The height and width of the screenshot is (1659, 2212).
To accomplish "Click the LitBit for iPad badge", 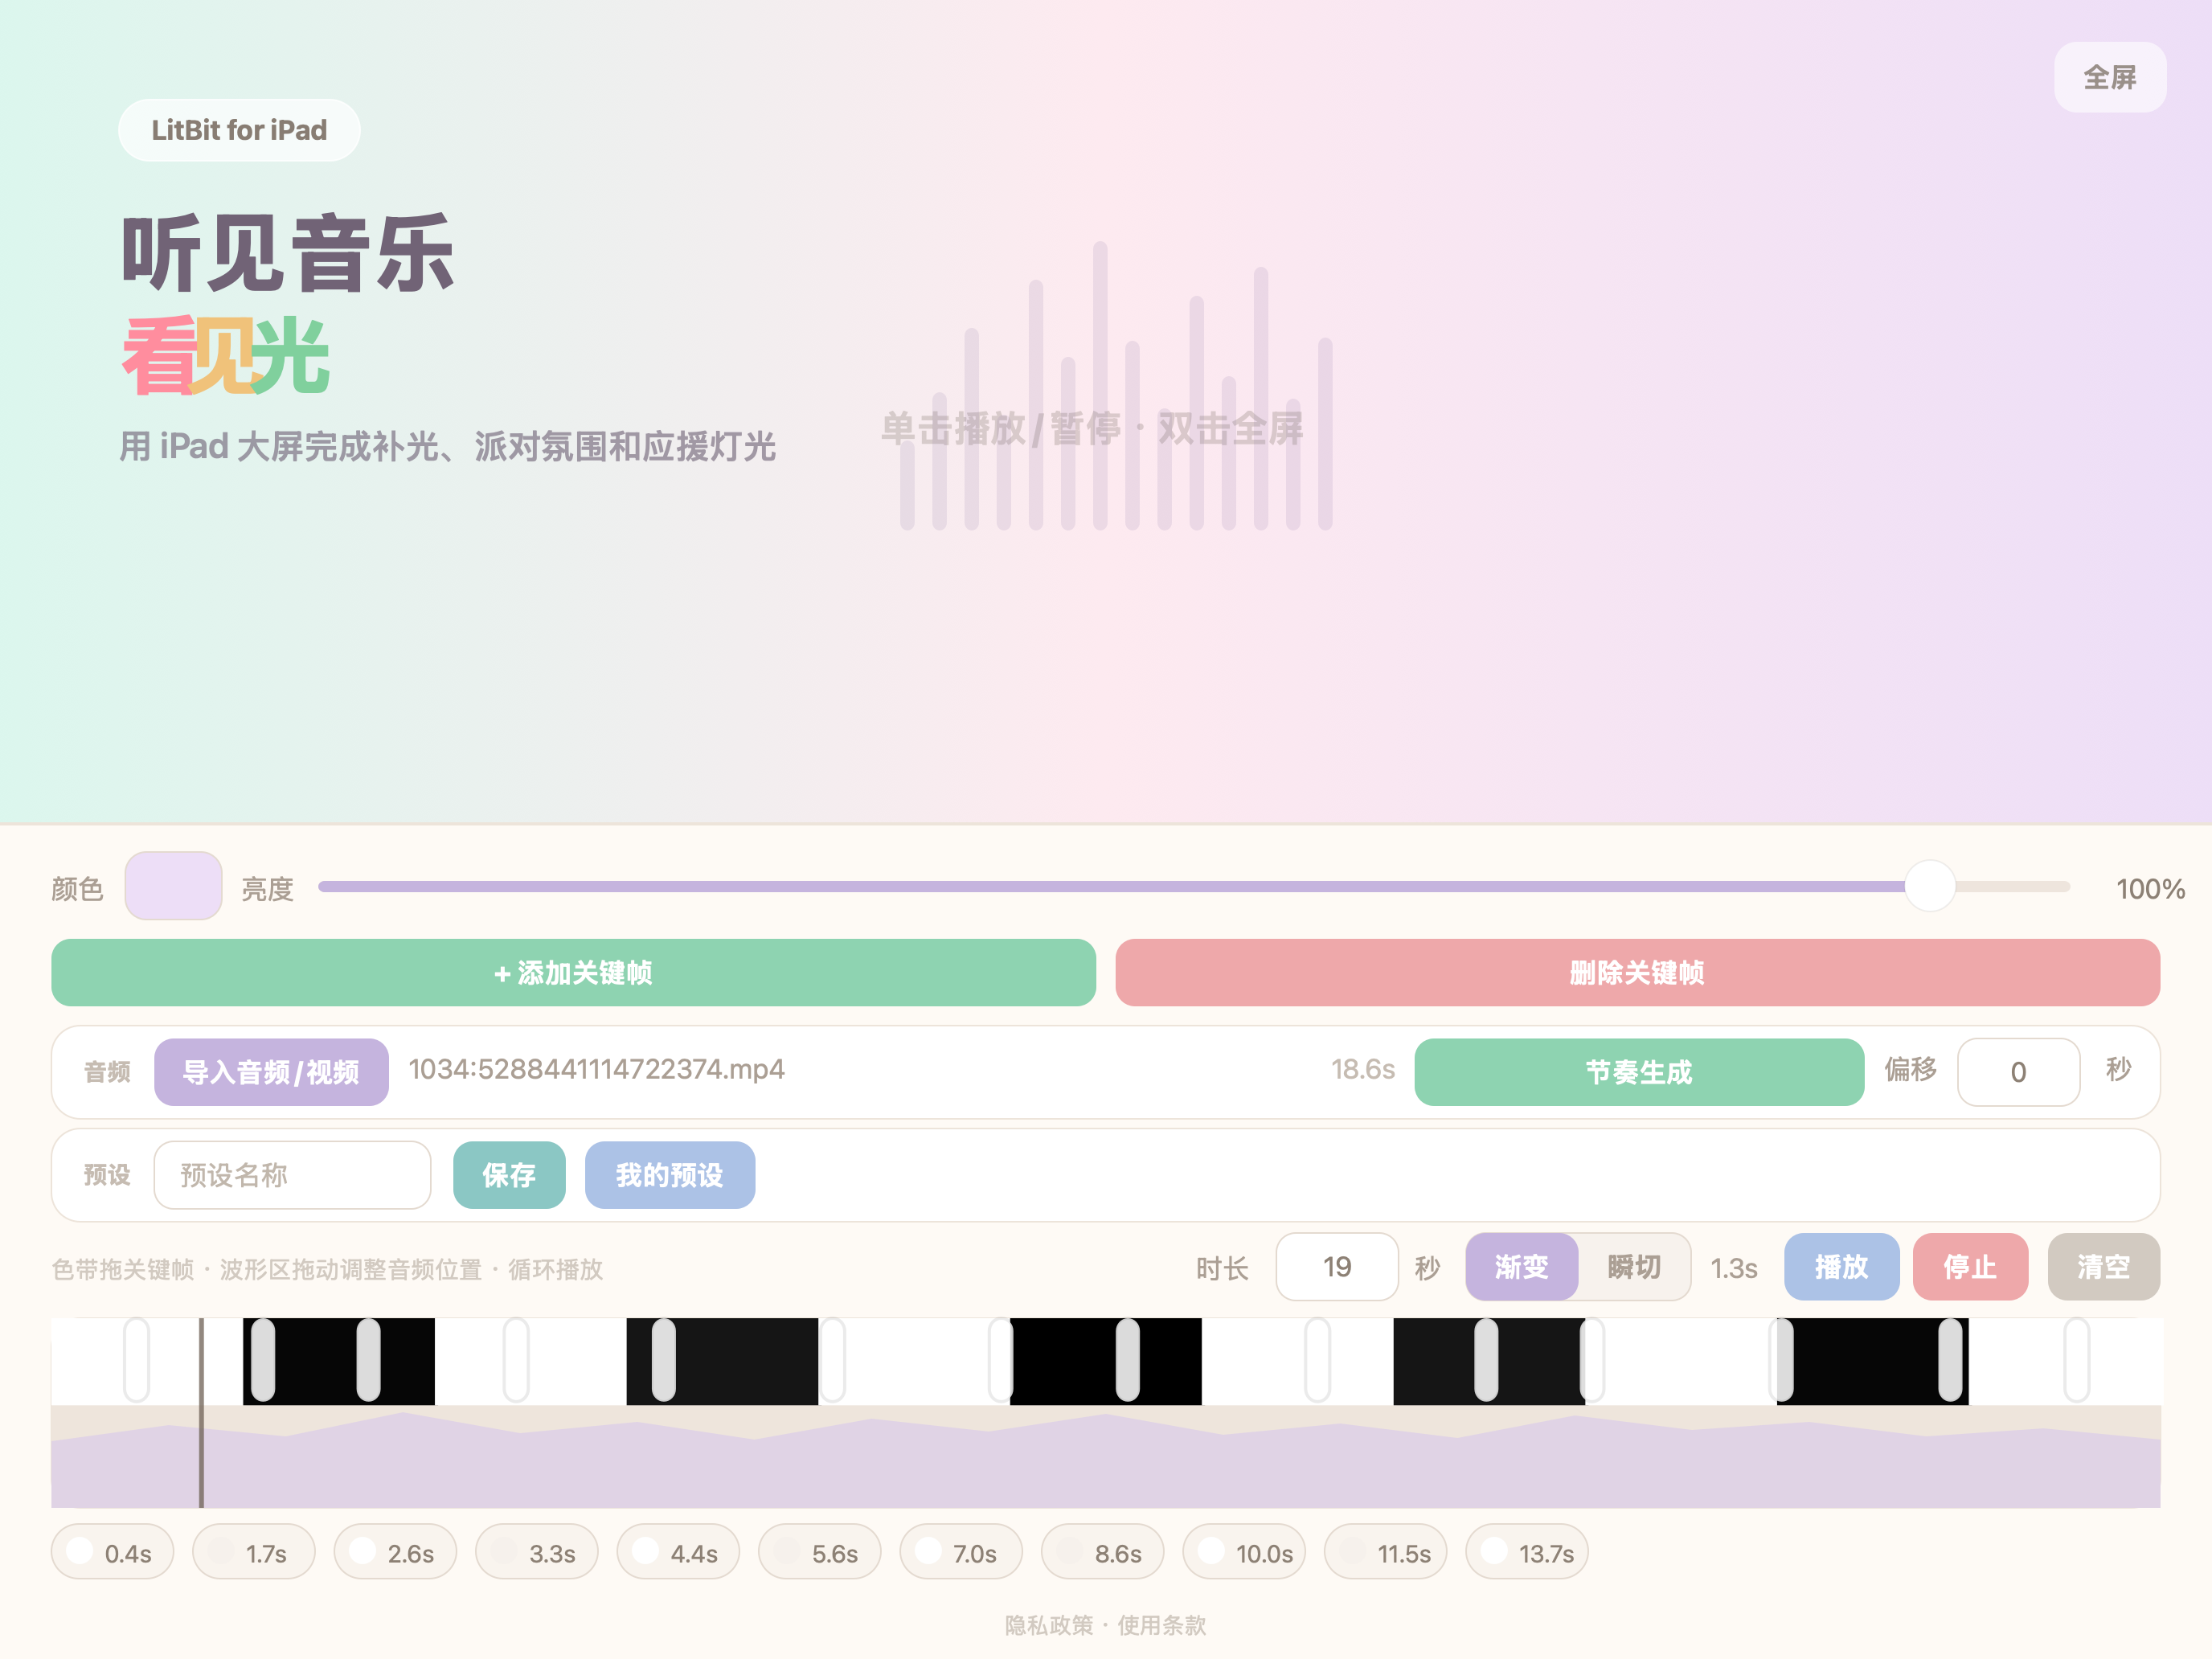I will (239, 130).
